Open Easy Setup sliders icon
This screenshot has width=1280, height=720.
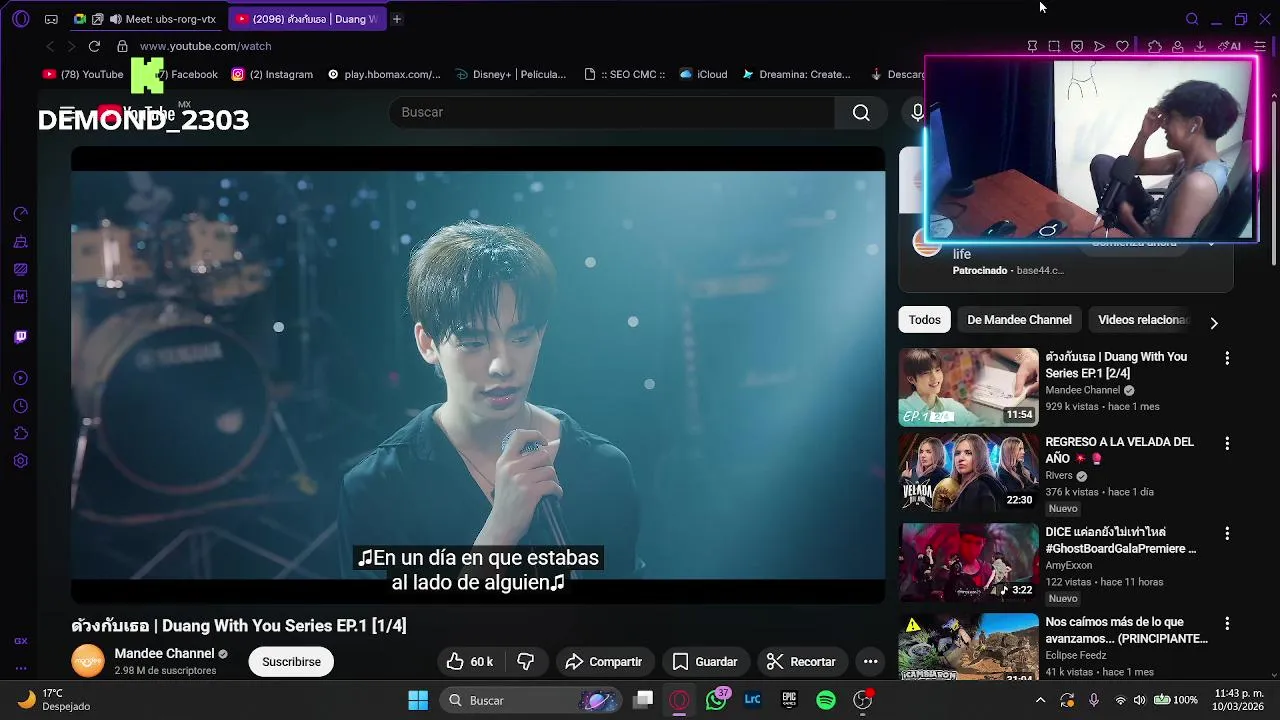pyautogui.click(x=1260, y=46)
